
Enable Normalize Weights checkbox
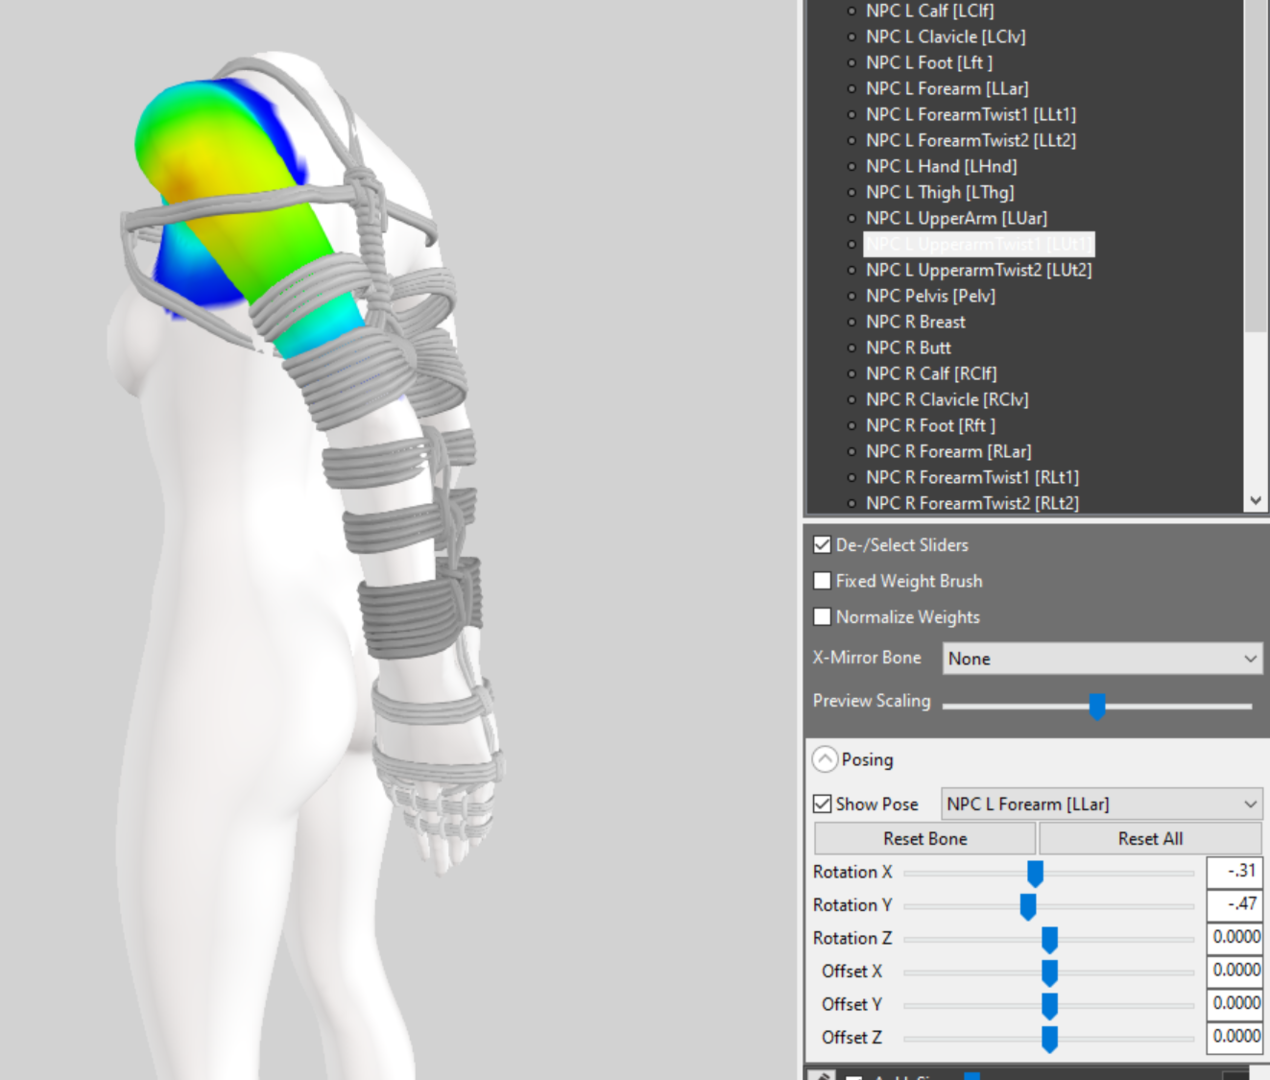[x=823, y=617]
